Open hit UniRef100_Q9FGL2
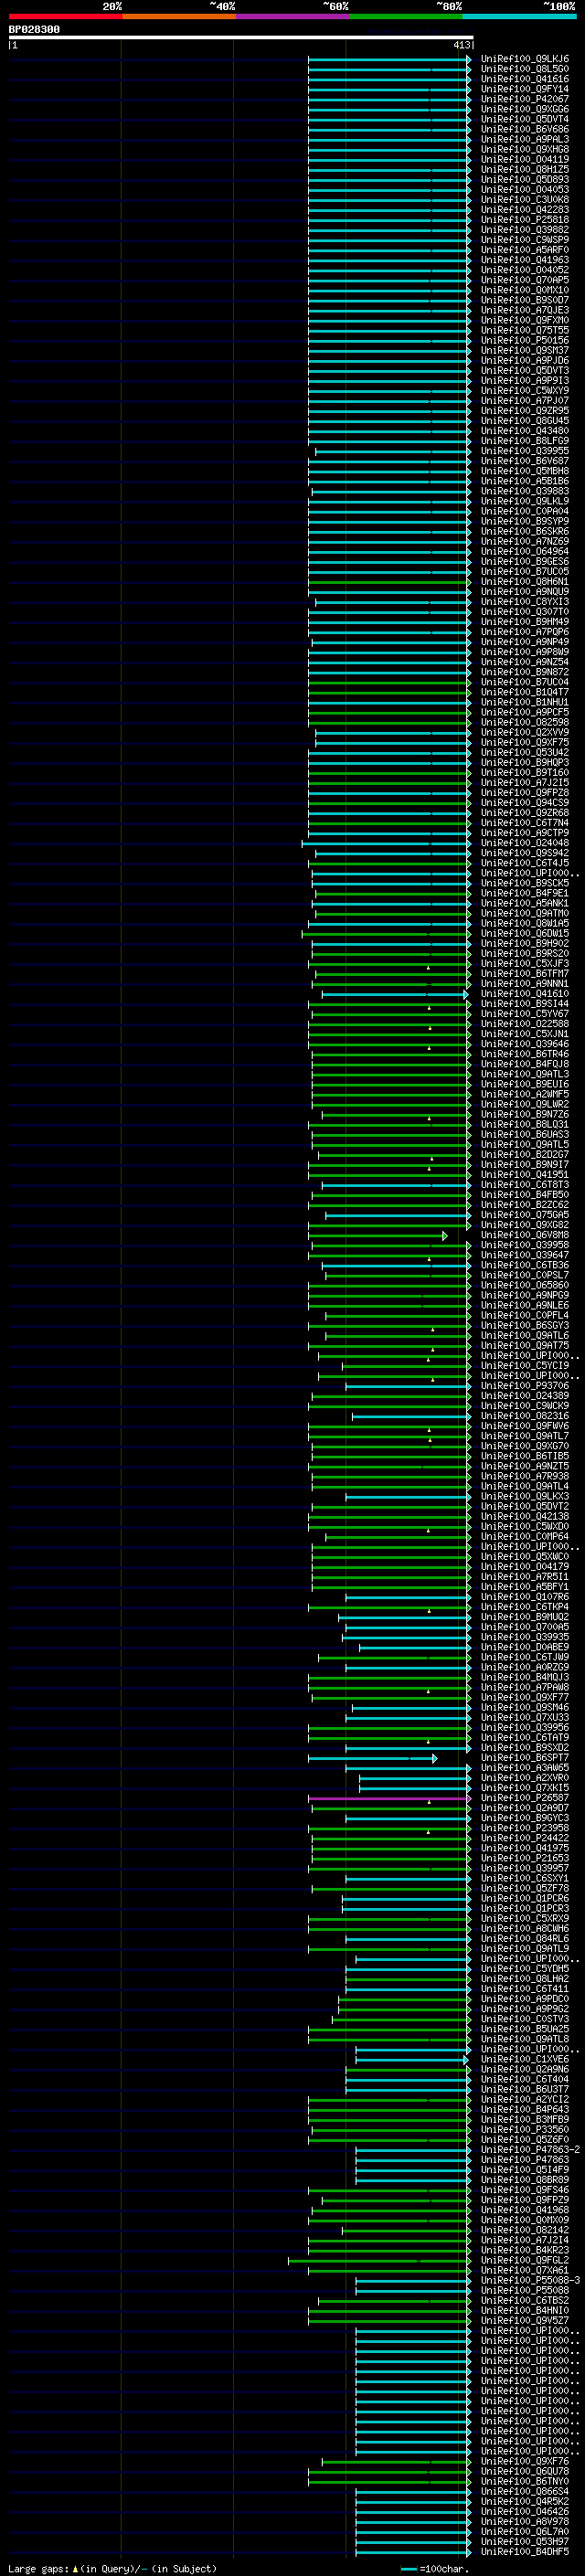This screenshot has height=2576, width=585. pyautogui.click(x=524, y=2261)
